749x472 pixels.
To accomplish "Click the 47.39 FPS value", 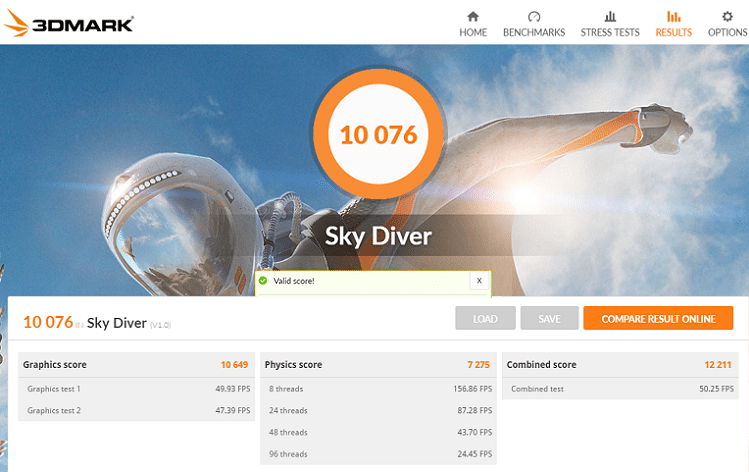I will 233,410.
